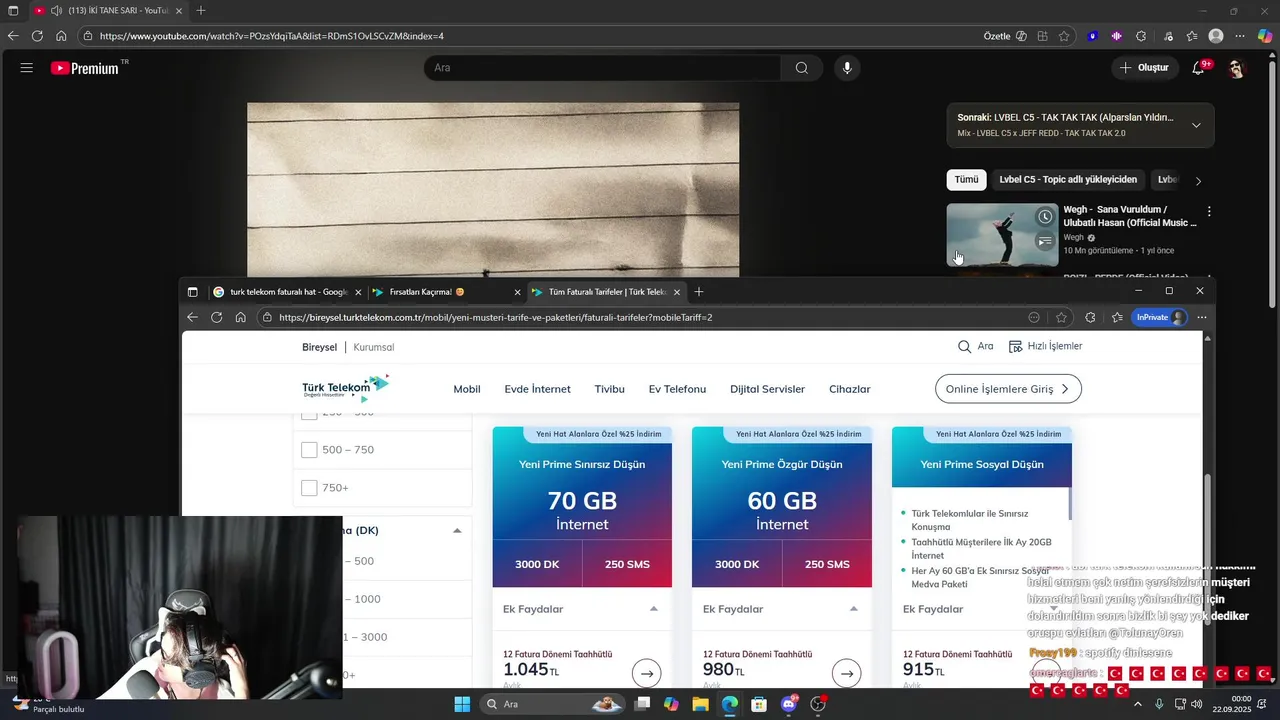Select the Tümü filter chip
Viewport: 1280px width, 720px height.
tap(966, 180)
